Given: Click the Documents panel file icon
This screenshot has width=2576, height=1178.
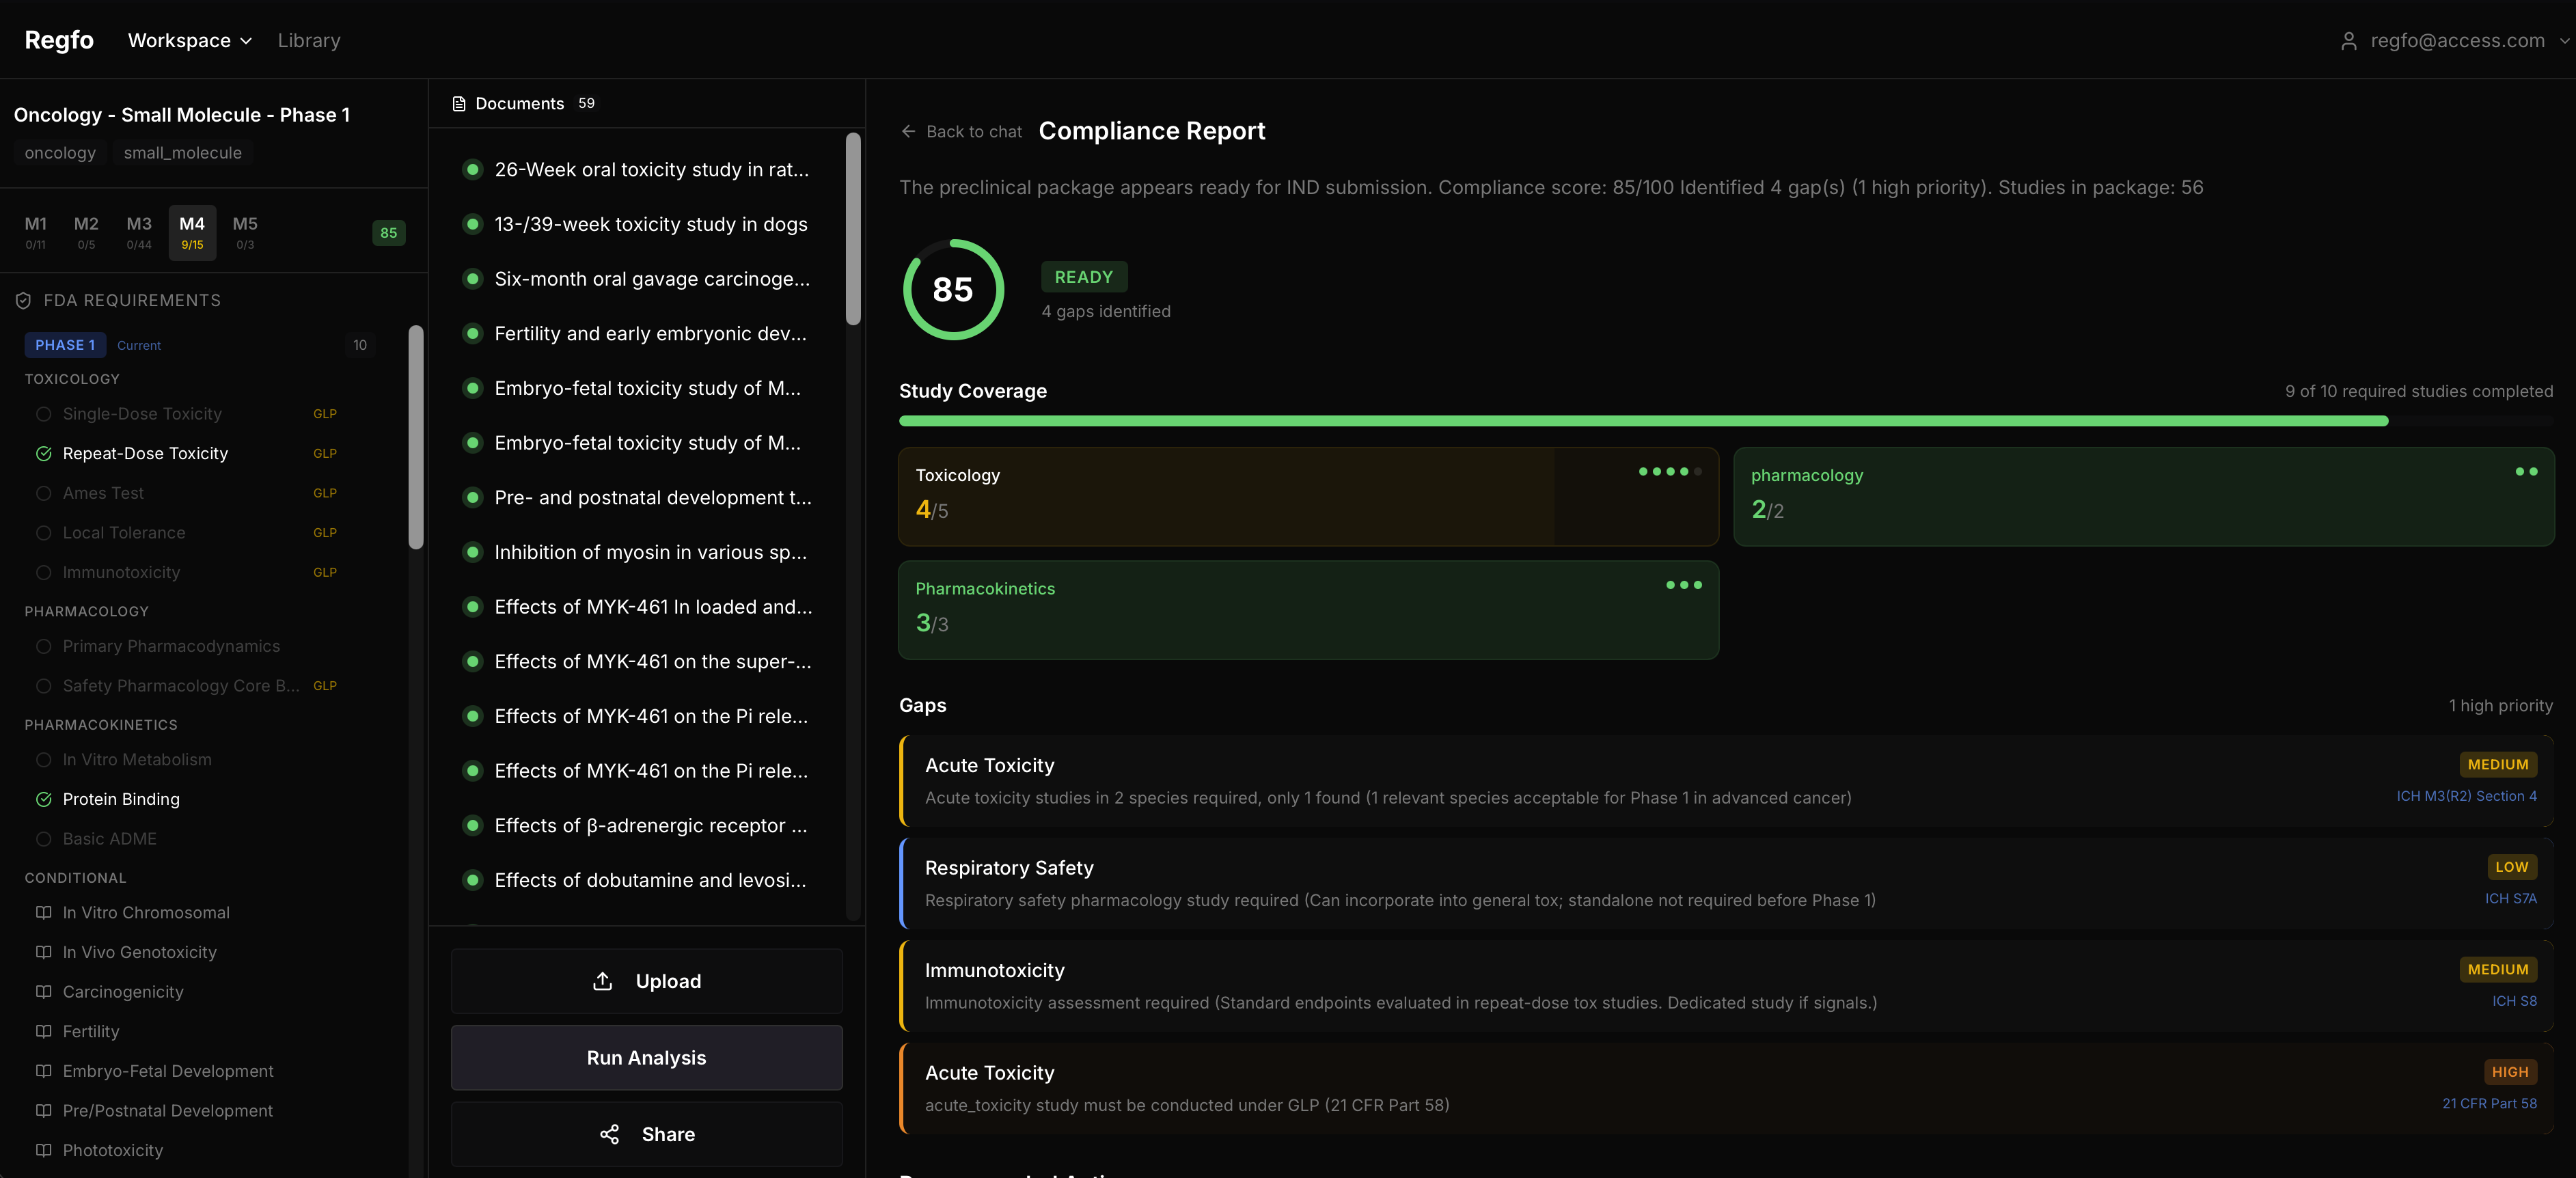Looking at the screenshot, I should click(x=459, y=104).
